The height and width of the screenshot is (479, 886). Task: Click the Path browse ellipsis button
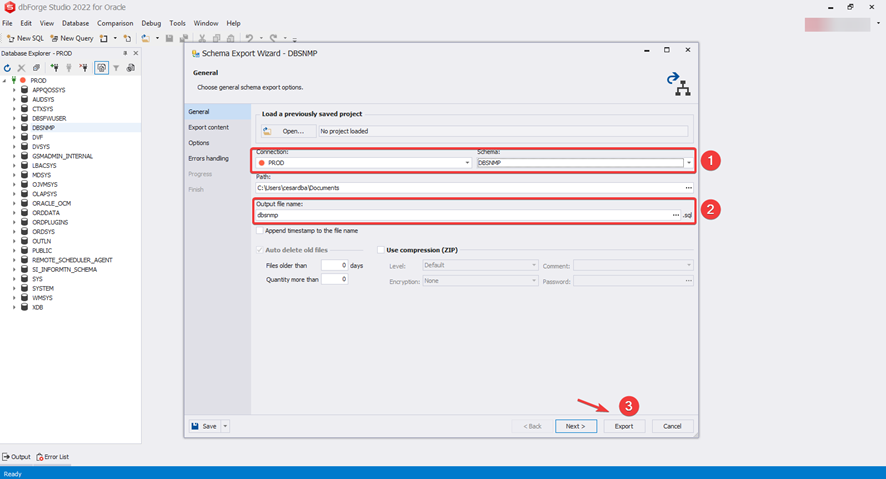pos(688,188)
